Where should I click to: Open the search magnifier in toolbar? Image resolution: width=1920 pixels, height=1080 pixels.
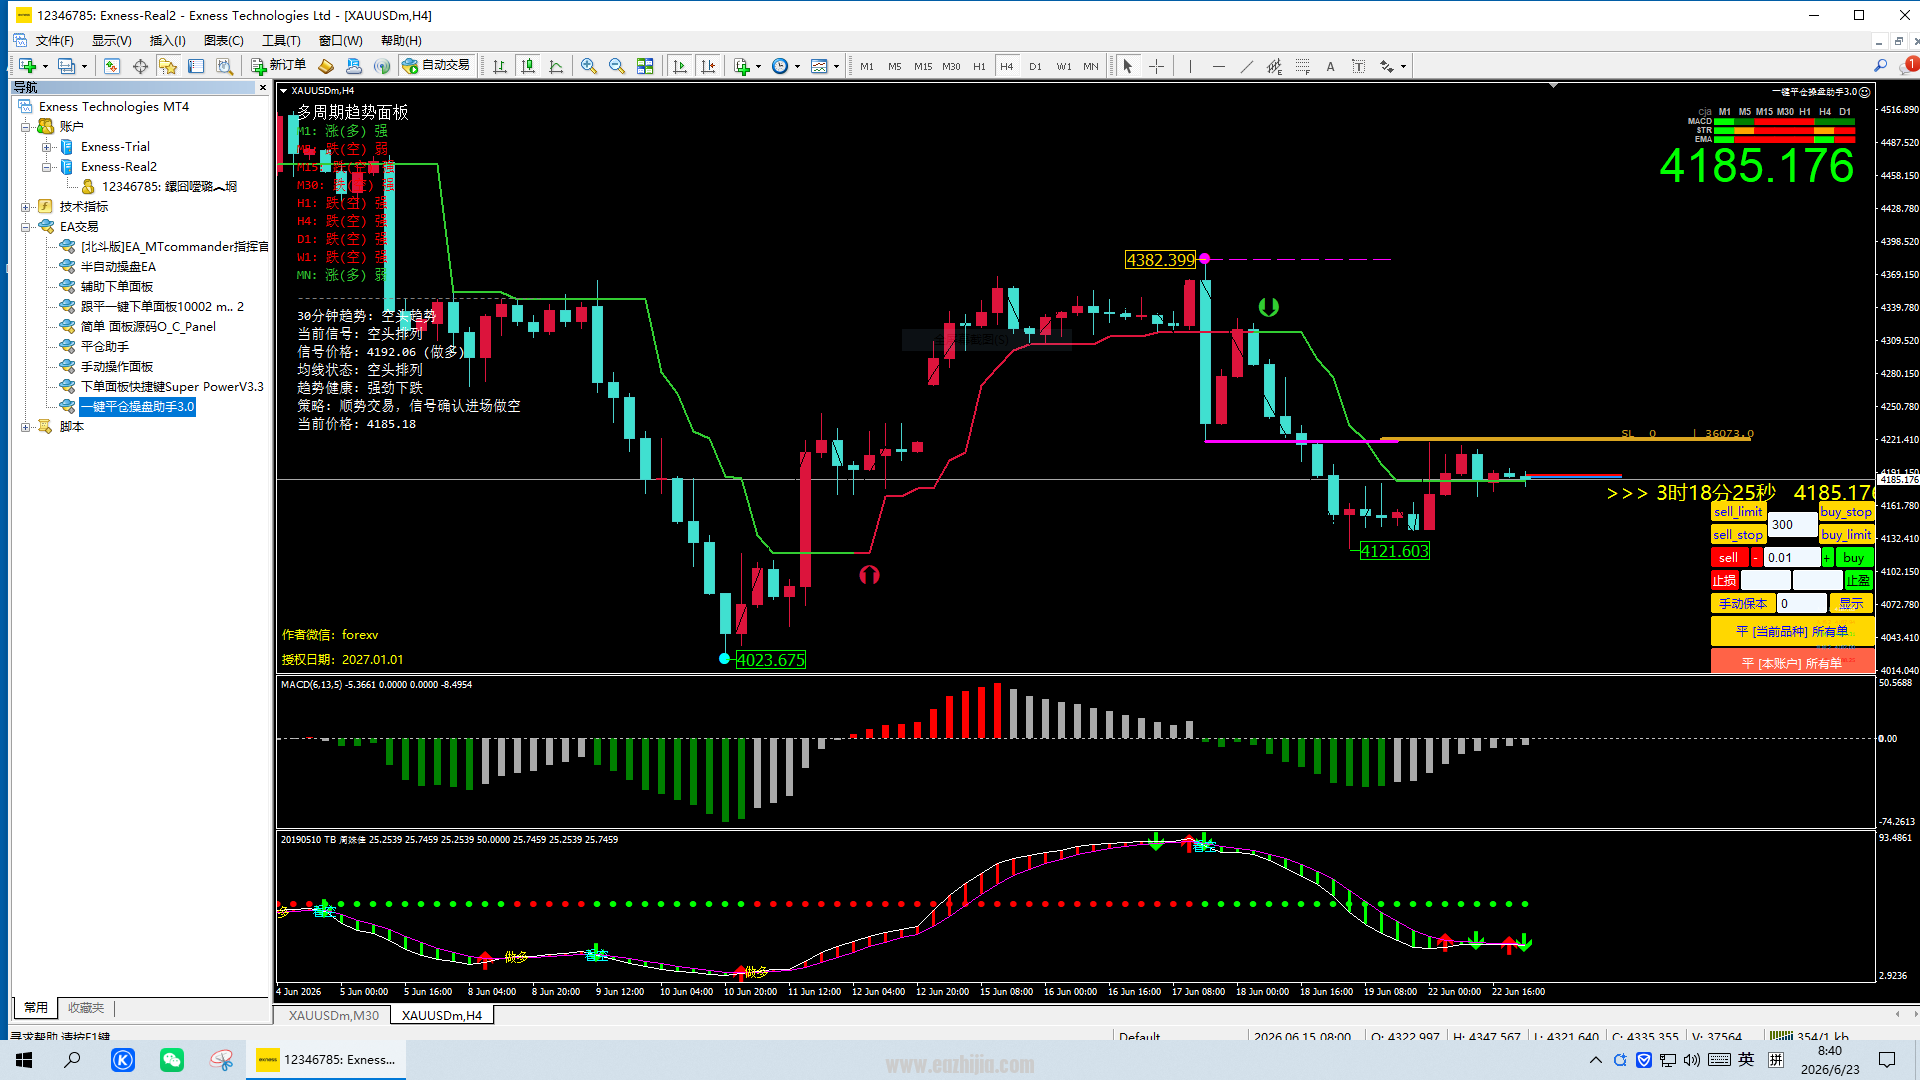pos(1880,66)
